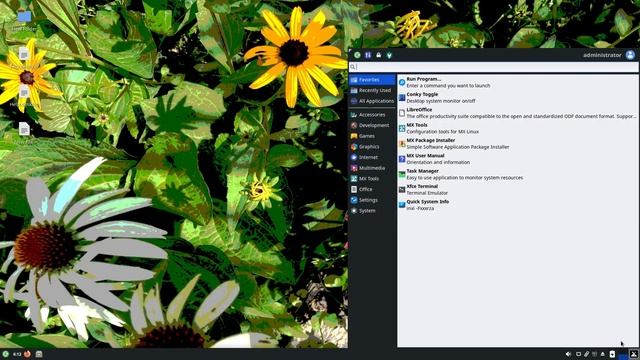The width and height of the screenshot is (640, 360).
Task: Start Task Manager from favorites
Action: pyautogui.click(x=518, y=174)
